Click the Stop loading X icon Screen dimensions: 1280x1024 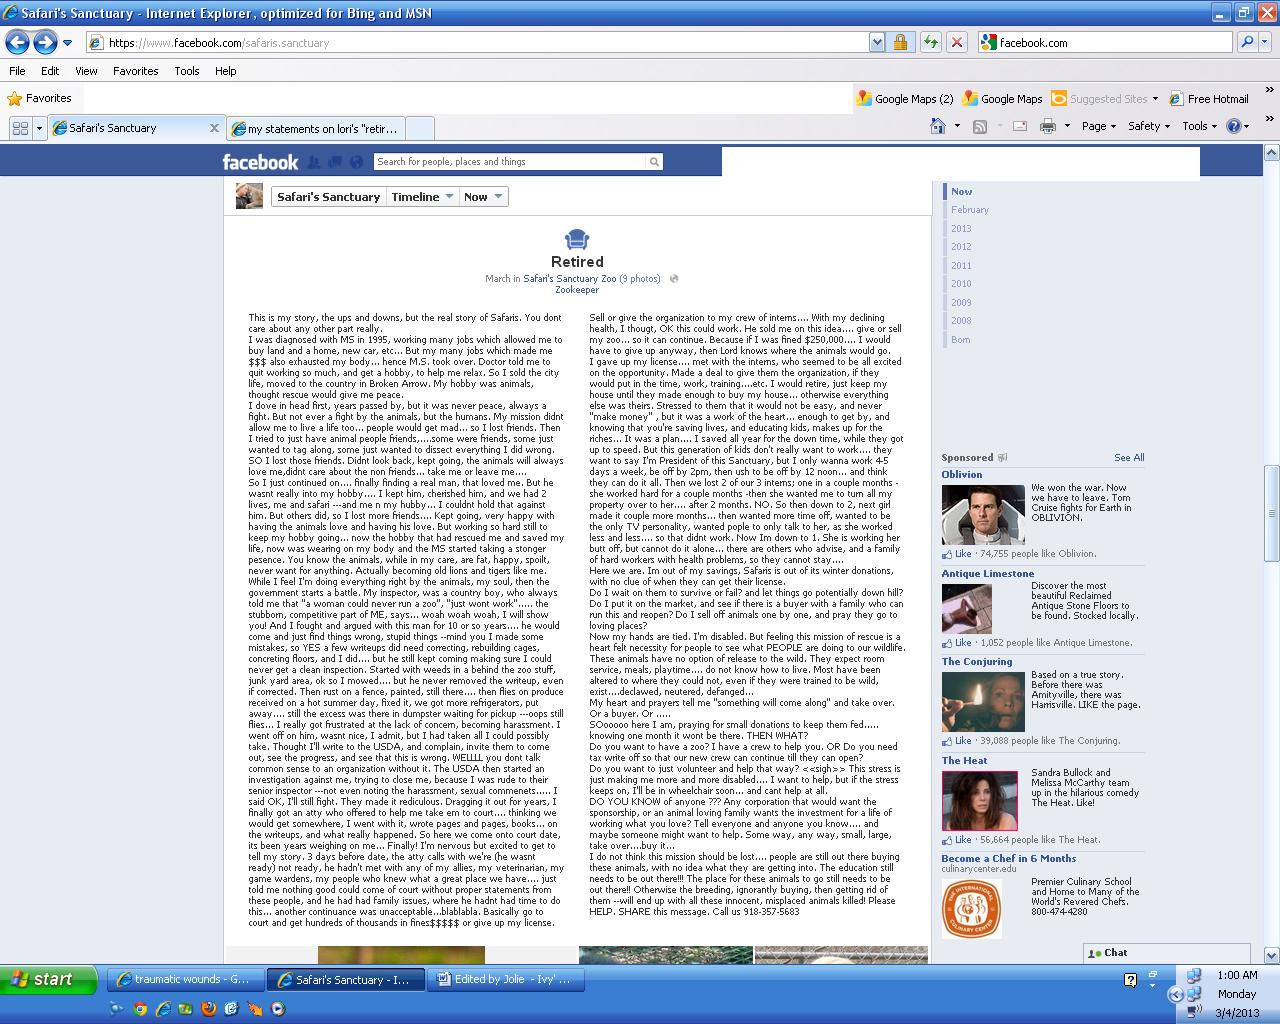tap(957, 42)
